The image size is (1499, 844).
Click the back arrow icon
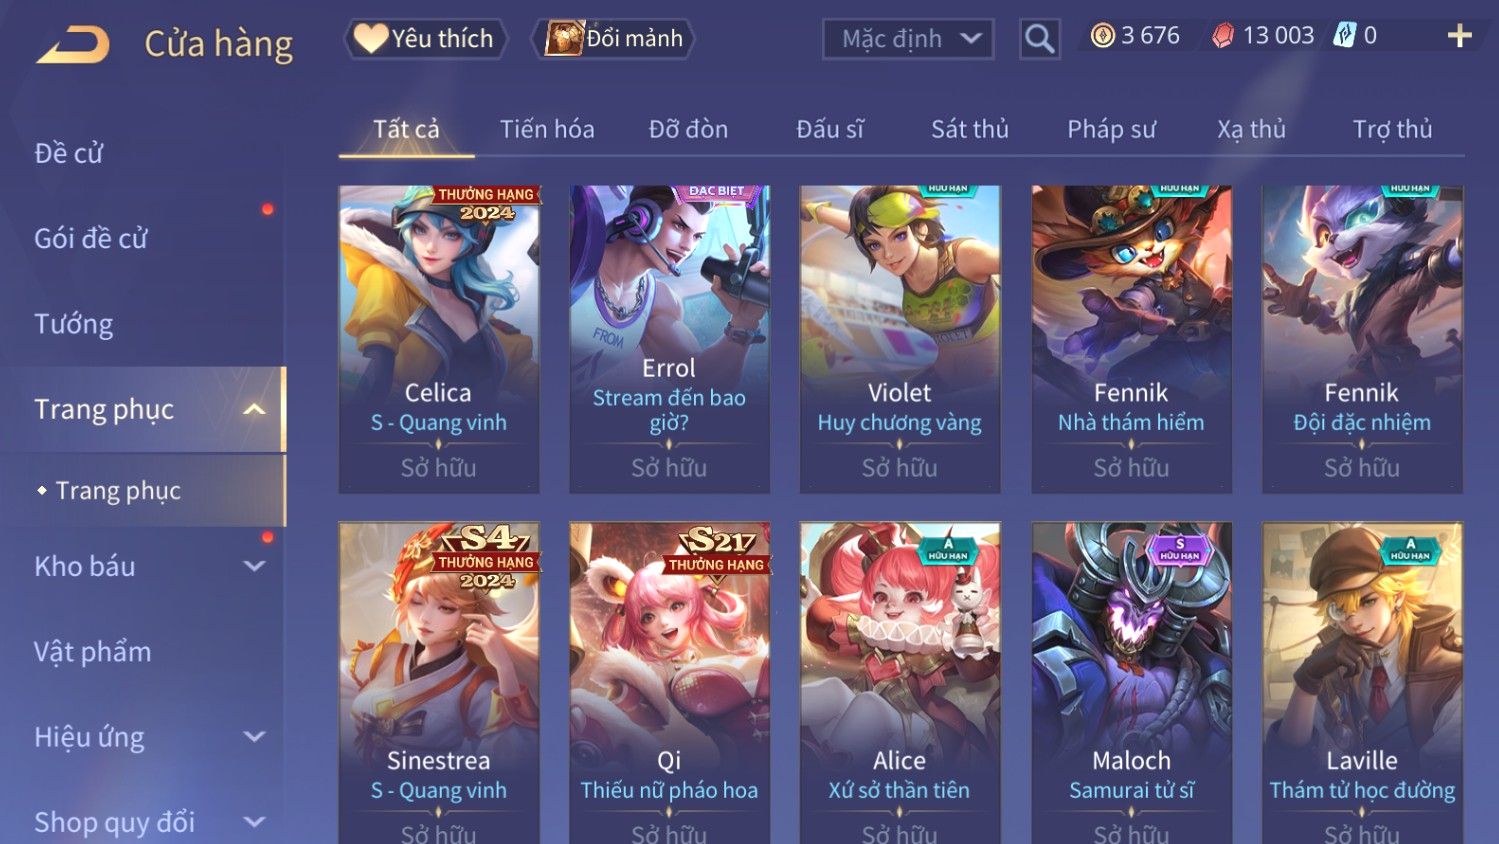[x=73, y=45]
